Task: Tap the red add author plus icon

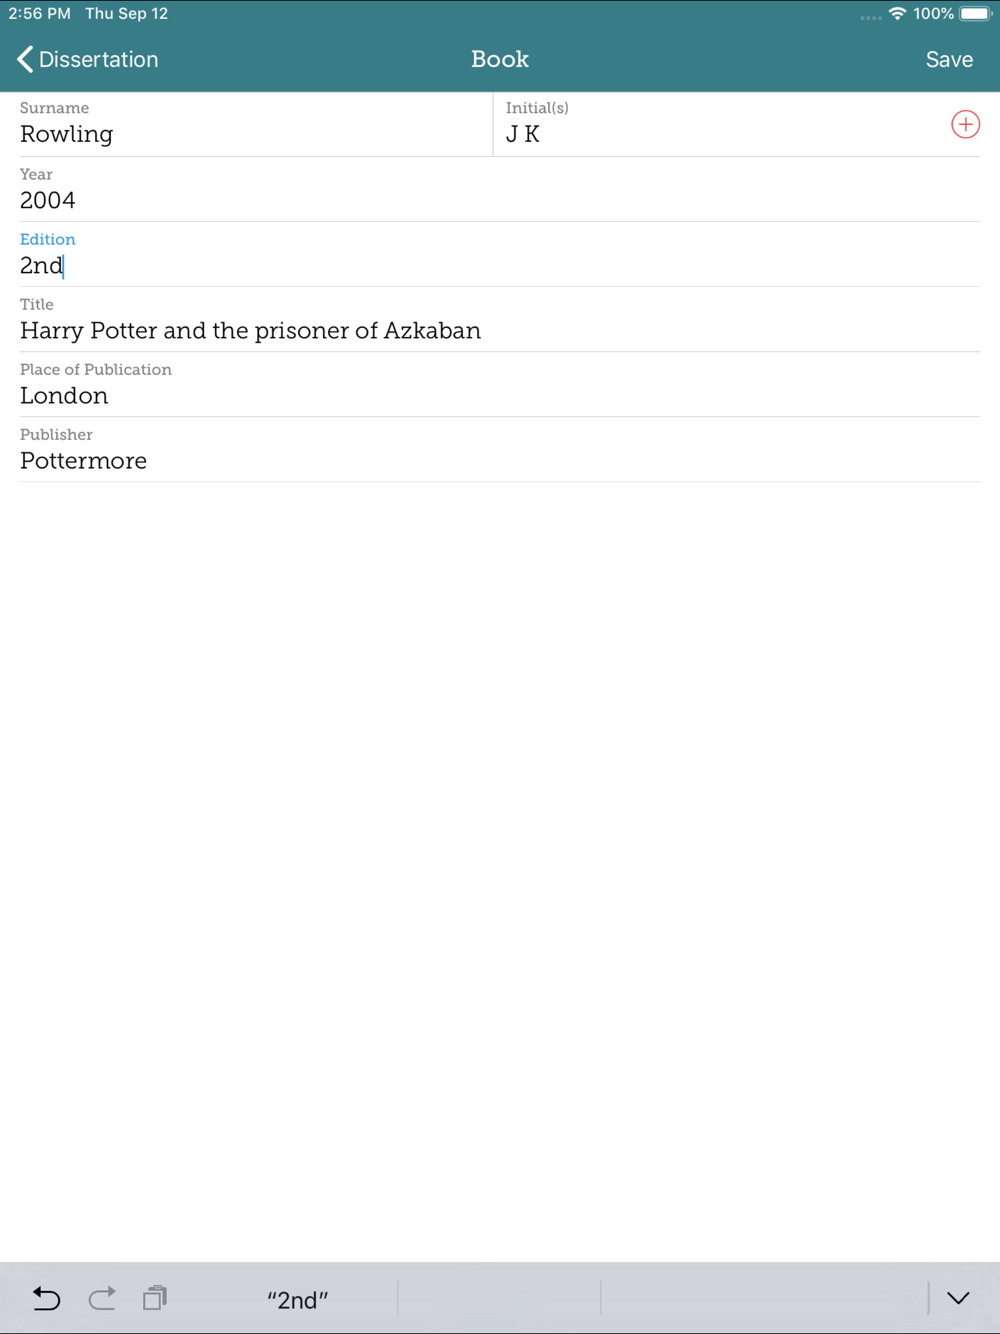Action: [x=965, y=124]
